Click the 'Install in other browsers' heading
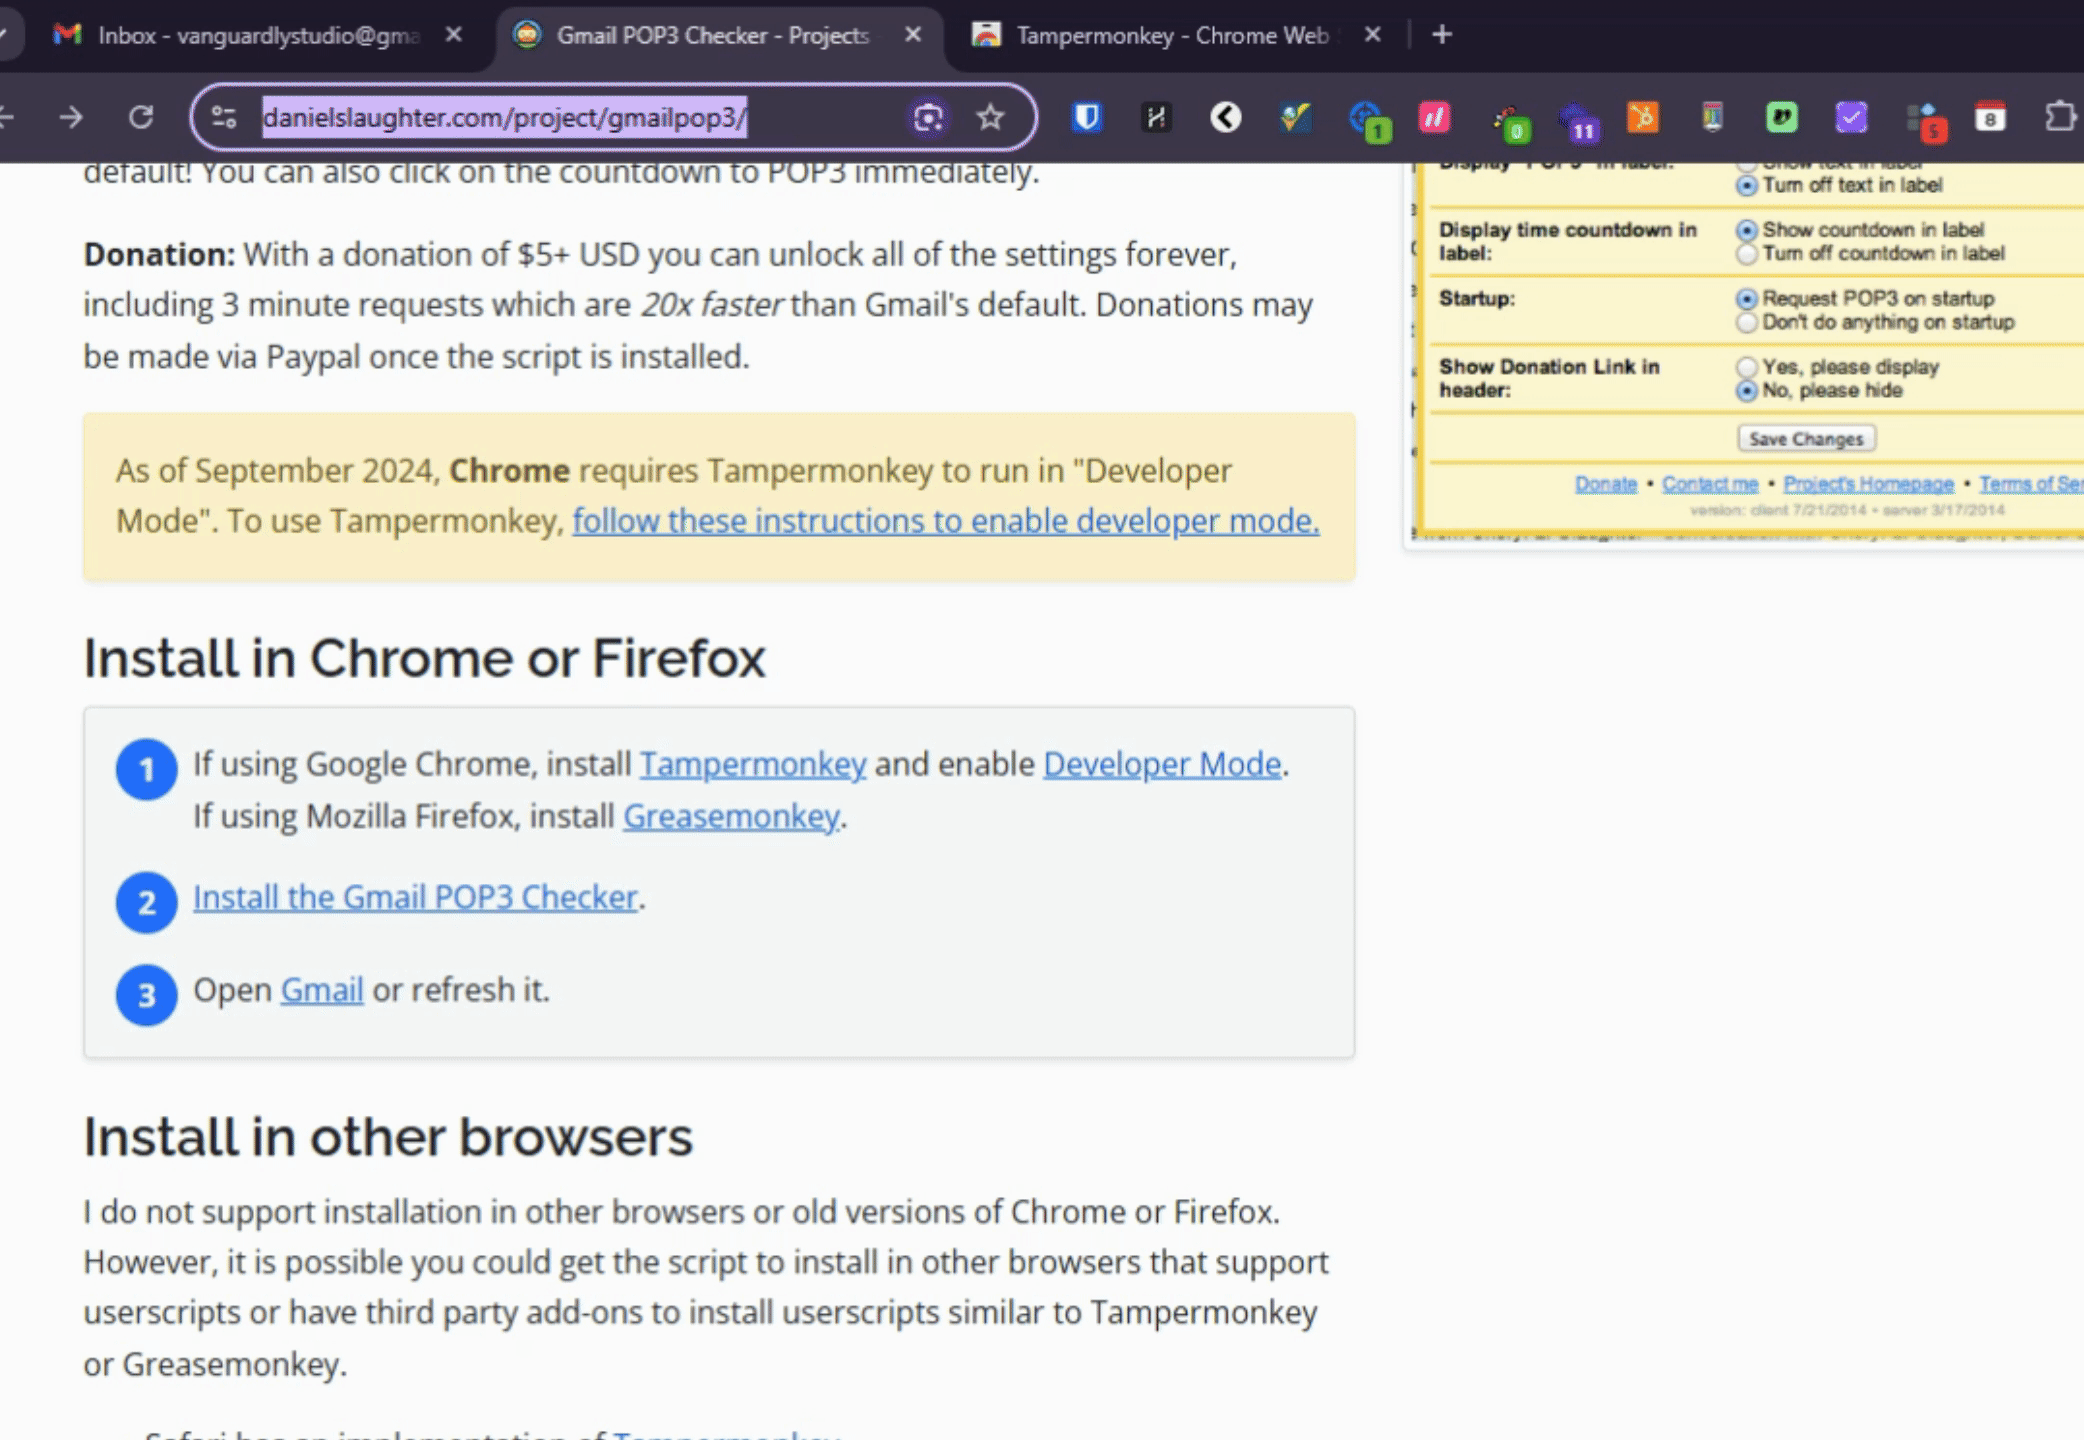Image resolution: width=2084 pixels, height=1440 pixels. pos(388,1137)
